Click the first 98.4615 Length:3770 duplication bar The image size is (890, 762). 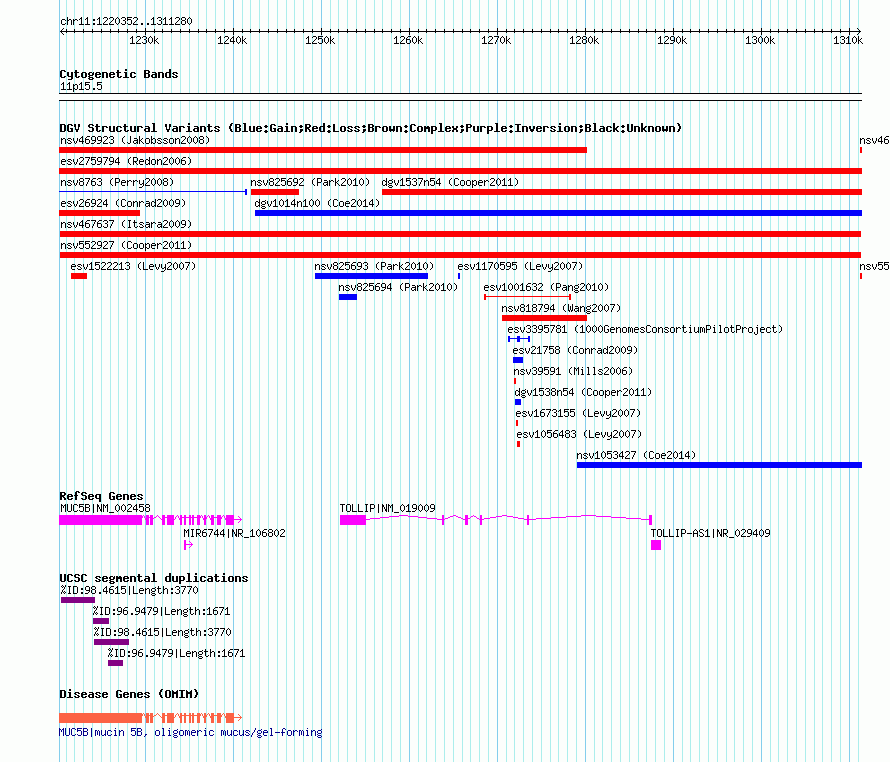click(78, 600)
